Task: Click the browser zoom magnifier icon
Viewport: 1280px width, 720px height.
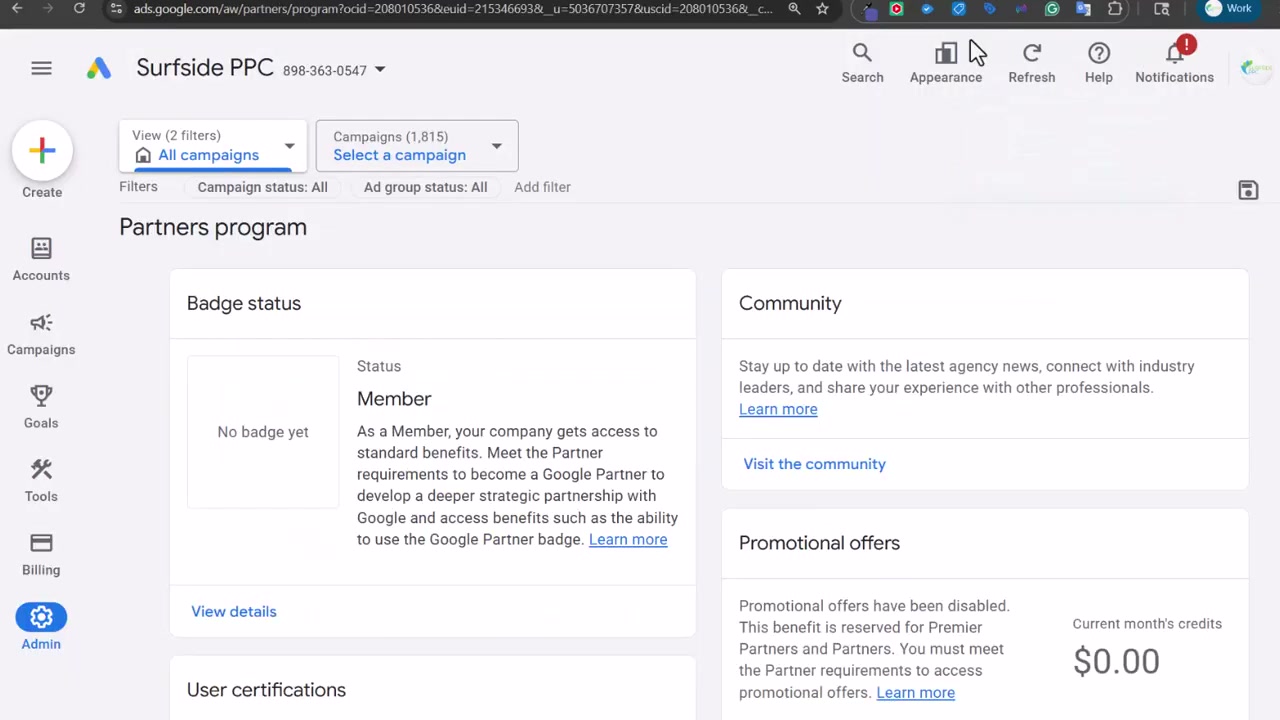Action: click(794, 9)
